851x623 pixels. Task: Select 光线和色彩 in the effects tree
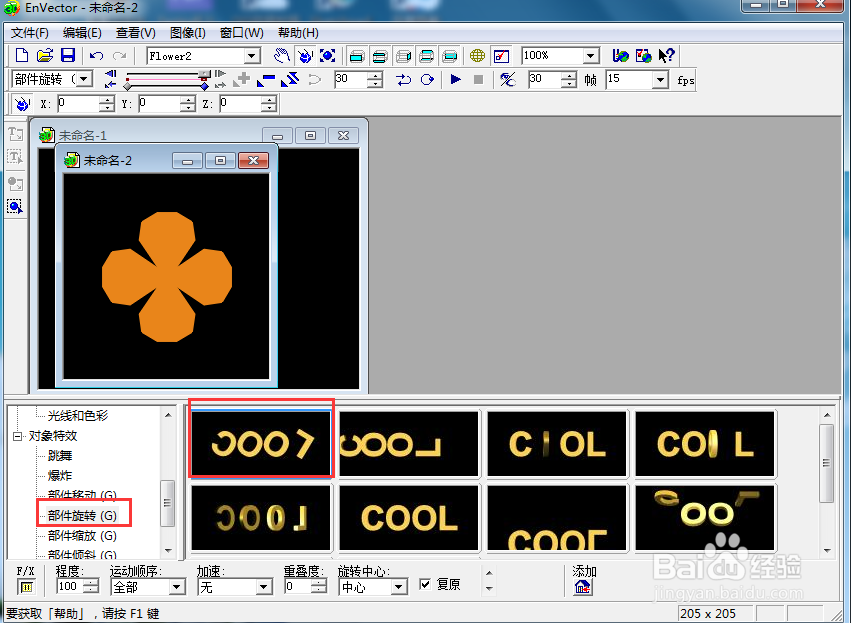(x=78, y=416)
